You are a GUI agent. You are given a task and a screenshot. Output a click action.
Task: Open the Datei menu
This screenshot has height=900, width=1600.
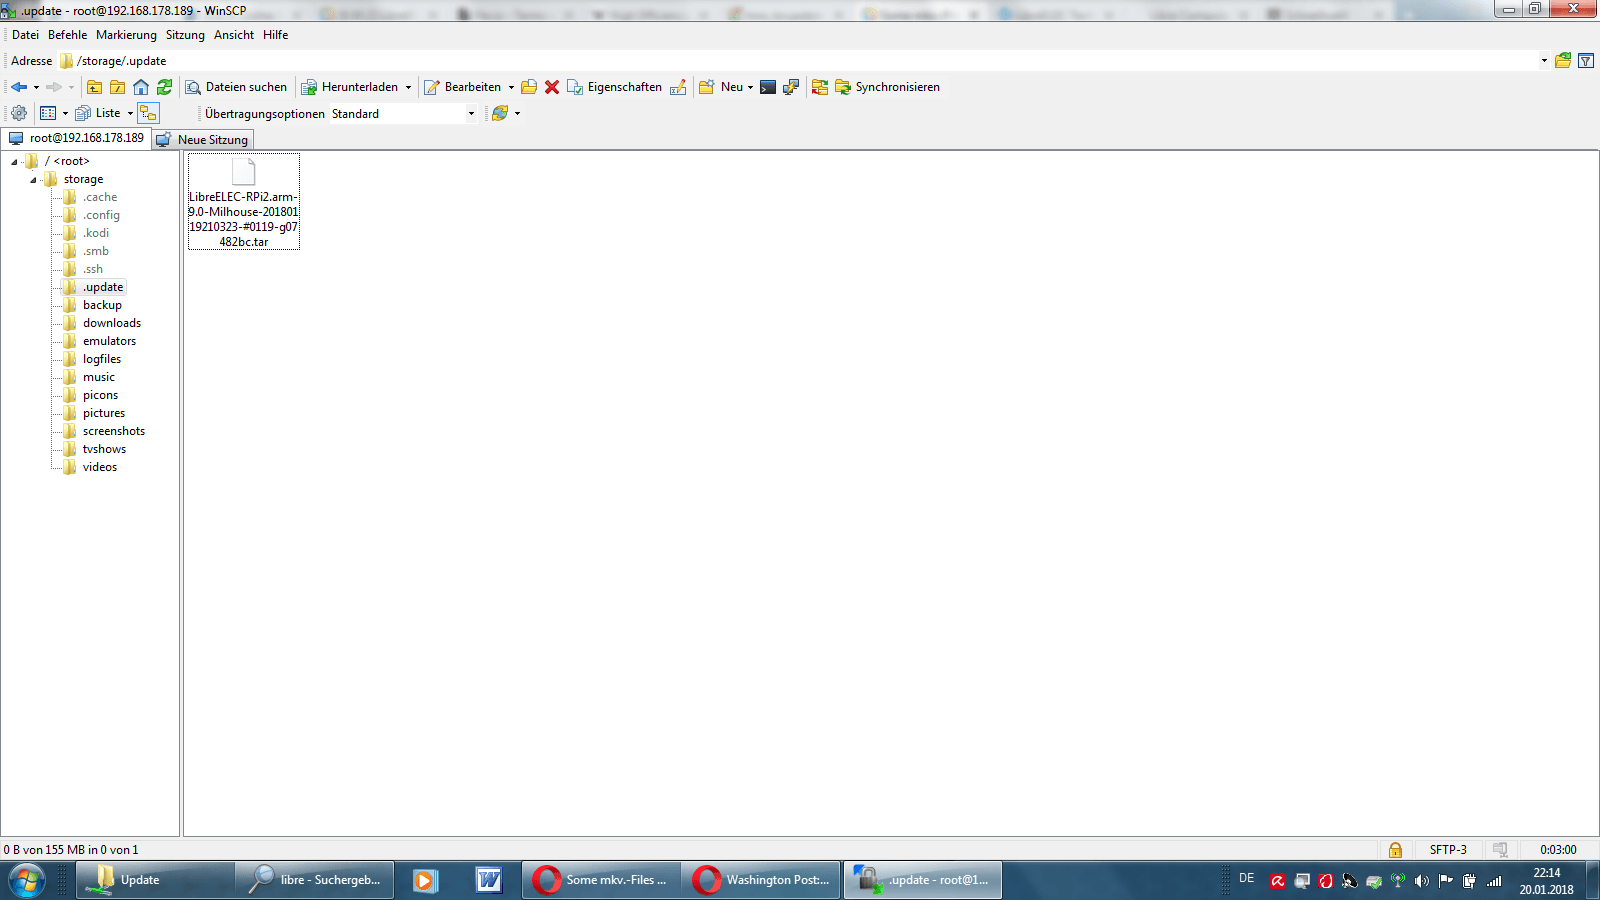(25, 35)
